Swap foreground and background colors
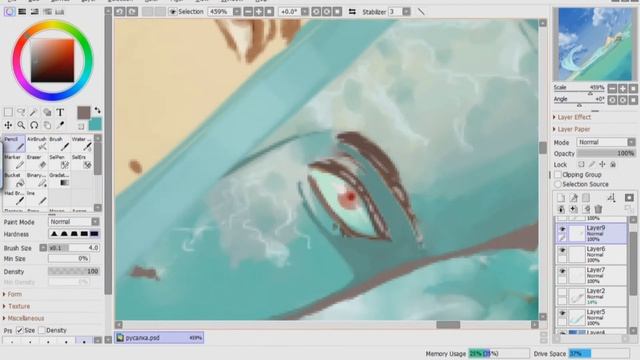The height and width of the screenshot is (360, 640). click(98, 110)
